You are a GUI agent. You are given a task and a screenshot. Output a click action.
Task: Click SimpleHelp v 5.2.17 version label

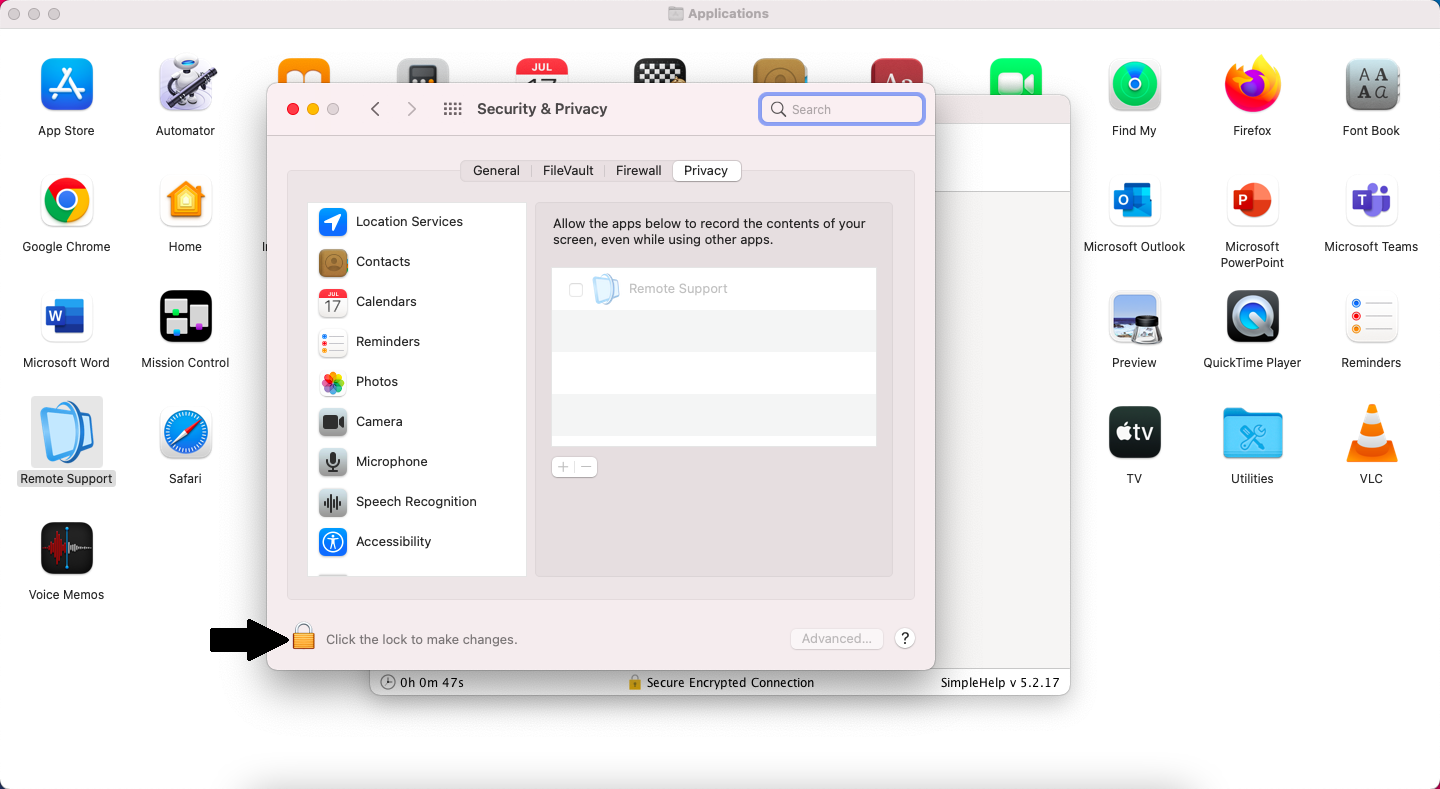999,682
